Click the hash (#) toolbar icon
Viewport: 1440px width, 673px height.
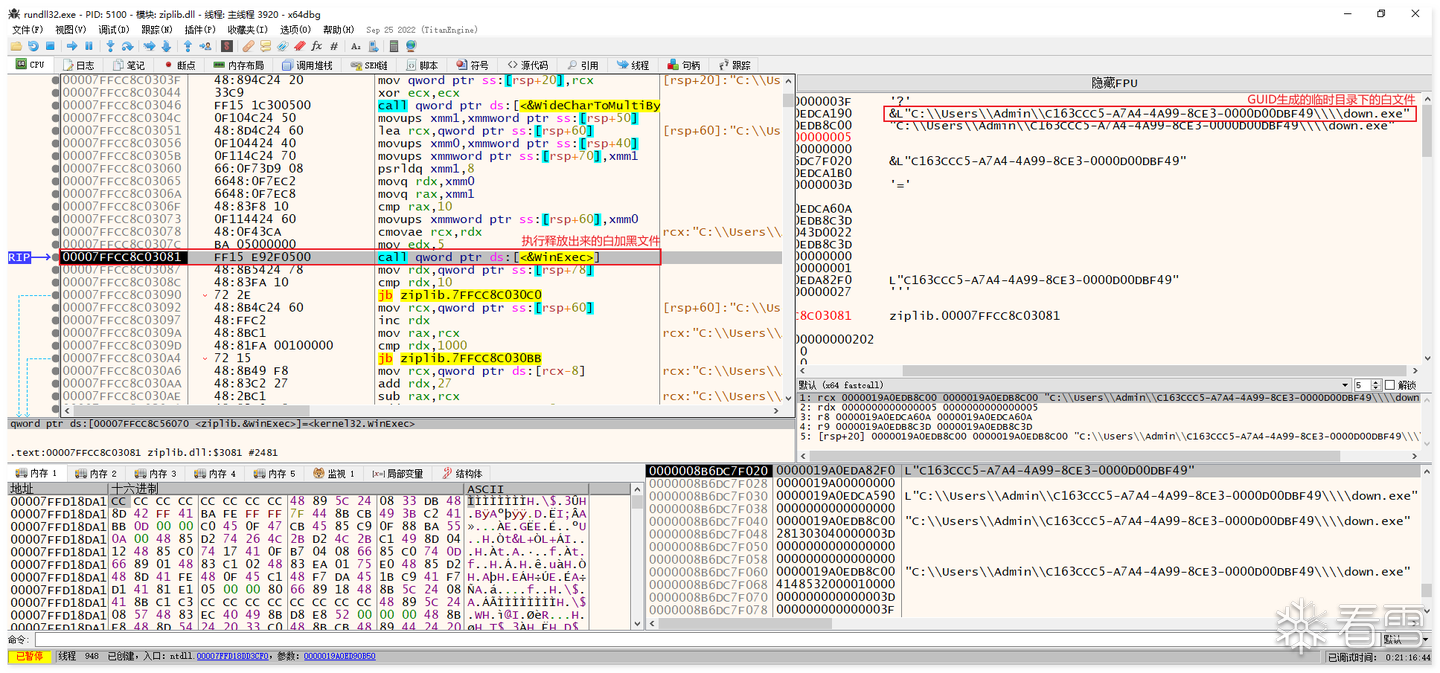[334, 46]
